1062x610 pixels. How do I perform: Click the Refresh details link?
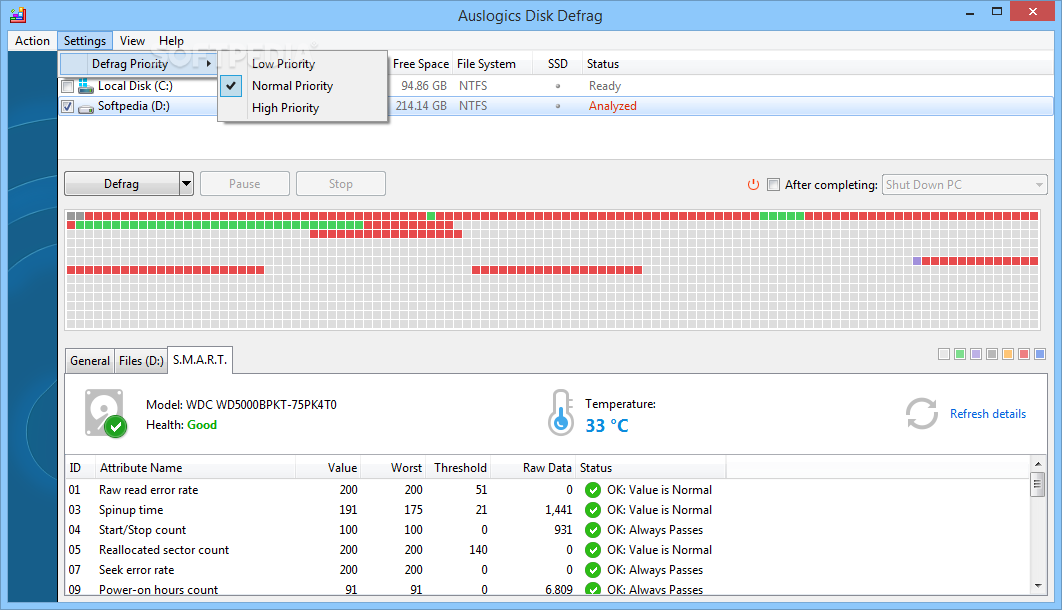[987, 414]
